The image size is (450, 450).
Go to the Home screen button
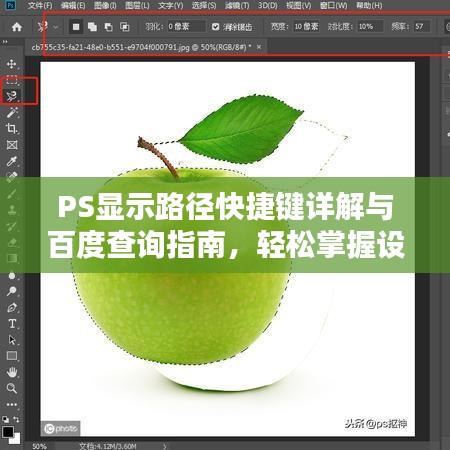tap(17, 27)
